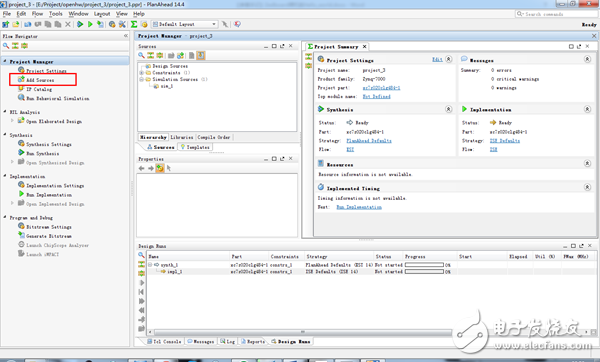Collapse the Implementation section in the navigator
600x362 pixels.
coord(5,176)
